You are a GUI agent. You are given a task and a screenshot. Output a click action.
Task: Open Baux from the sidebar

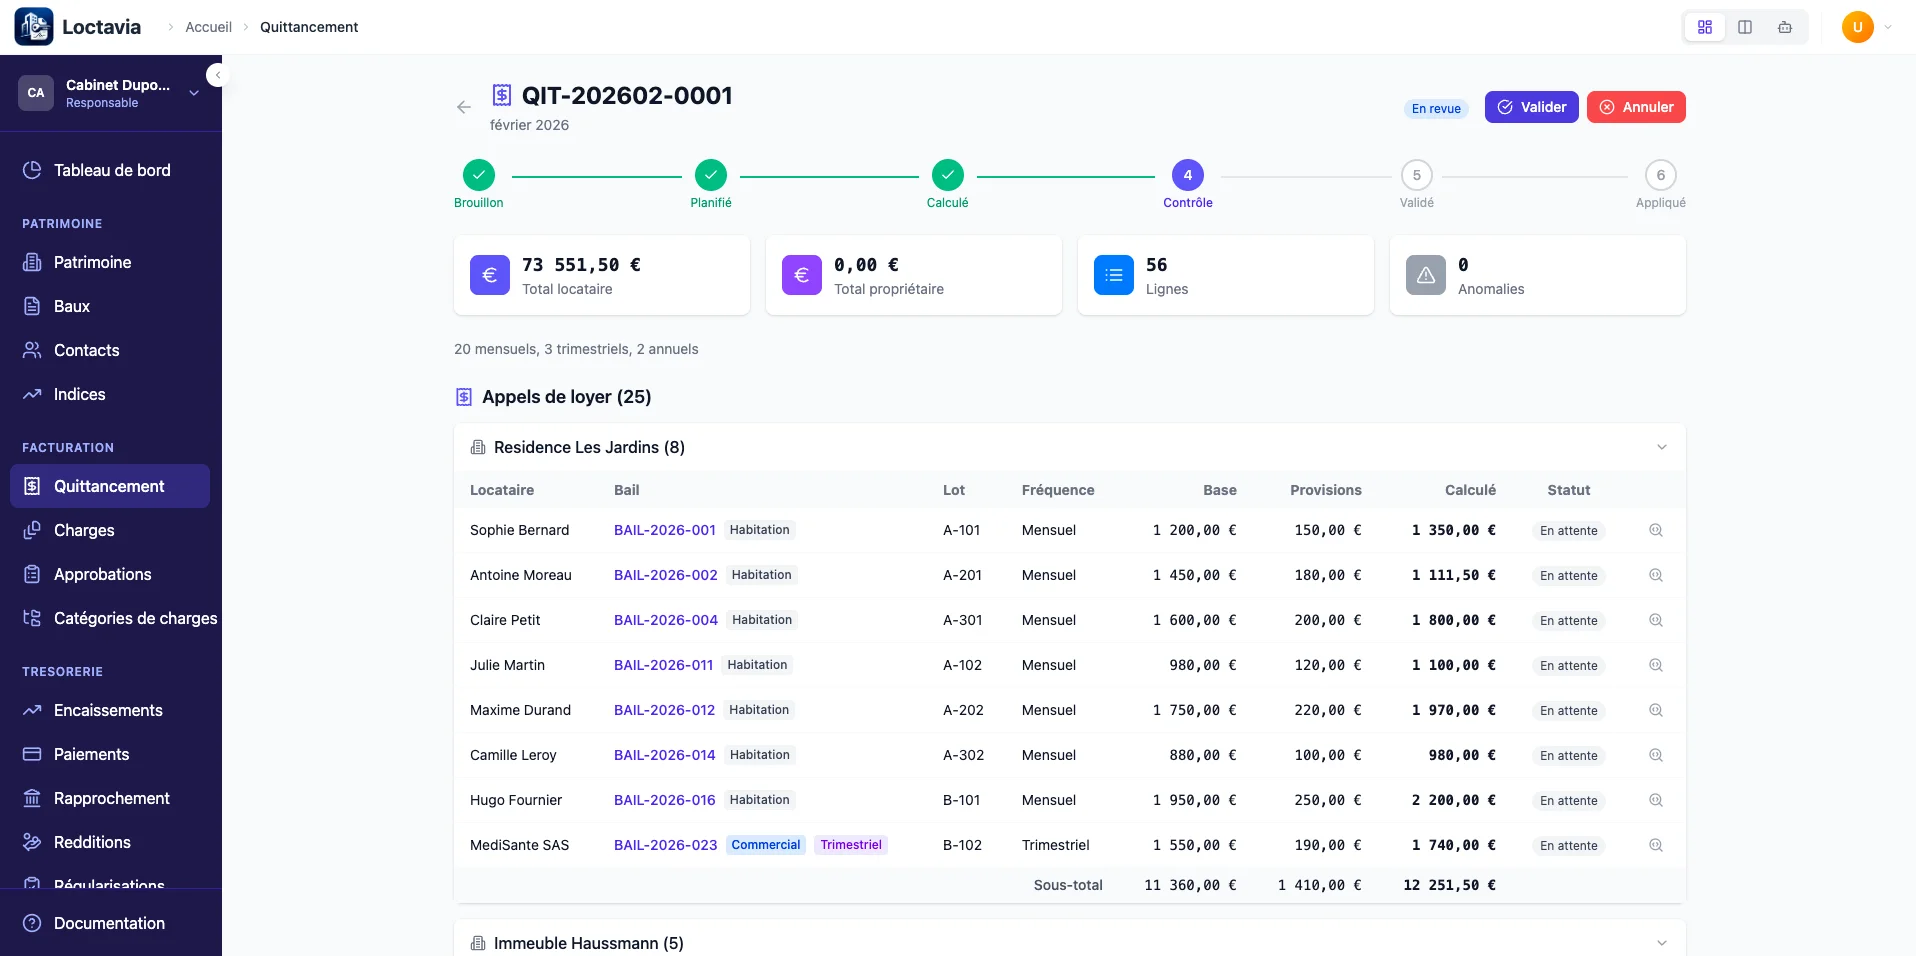[x=72, y=306]
